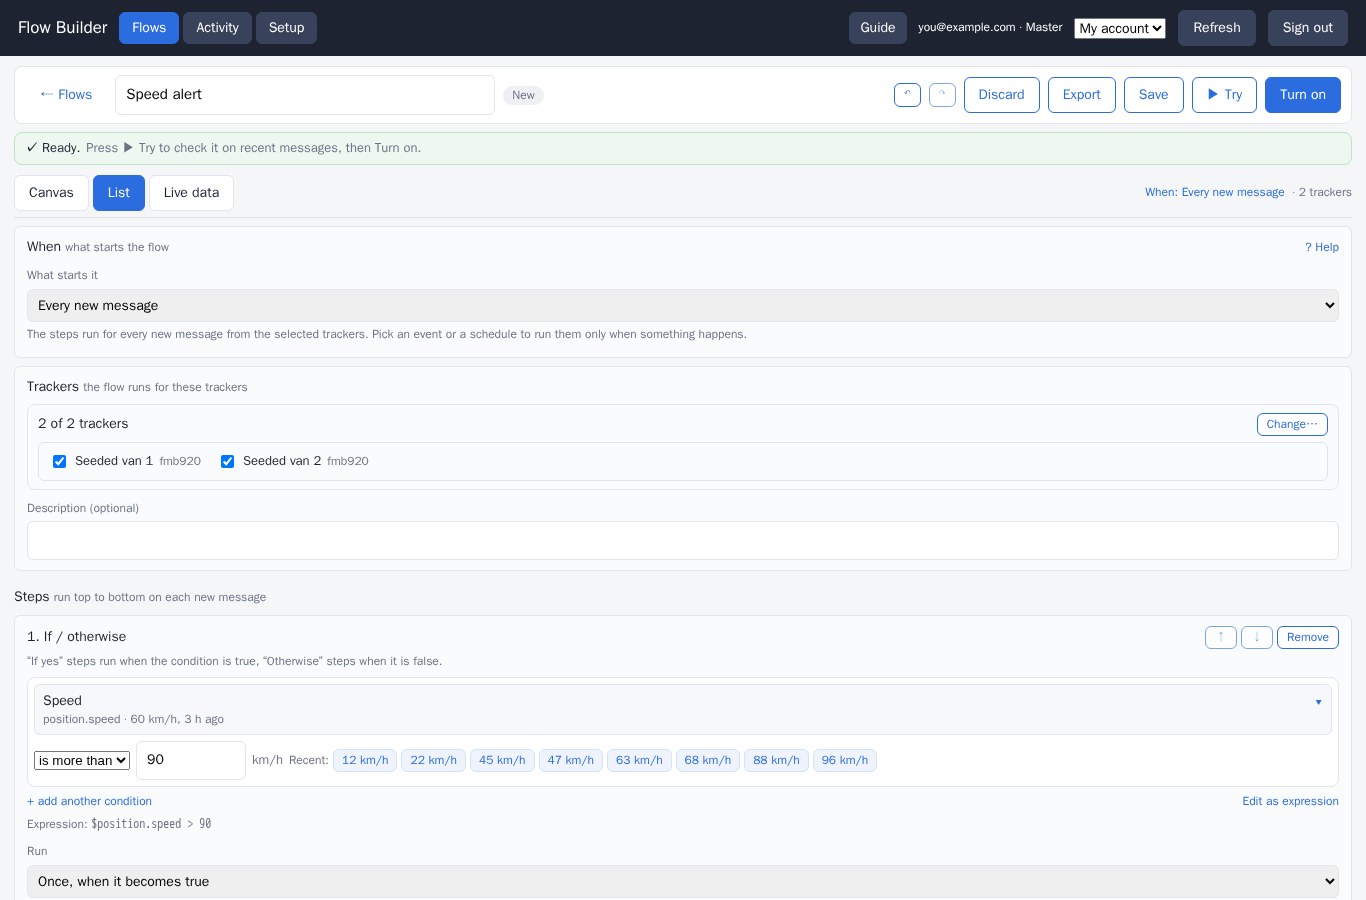Open the Live data tab
The width and height of the screenshot is (1366, 900).
coord(191,193)
